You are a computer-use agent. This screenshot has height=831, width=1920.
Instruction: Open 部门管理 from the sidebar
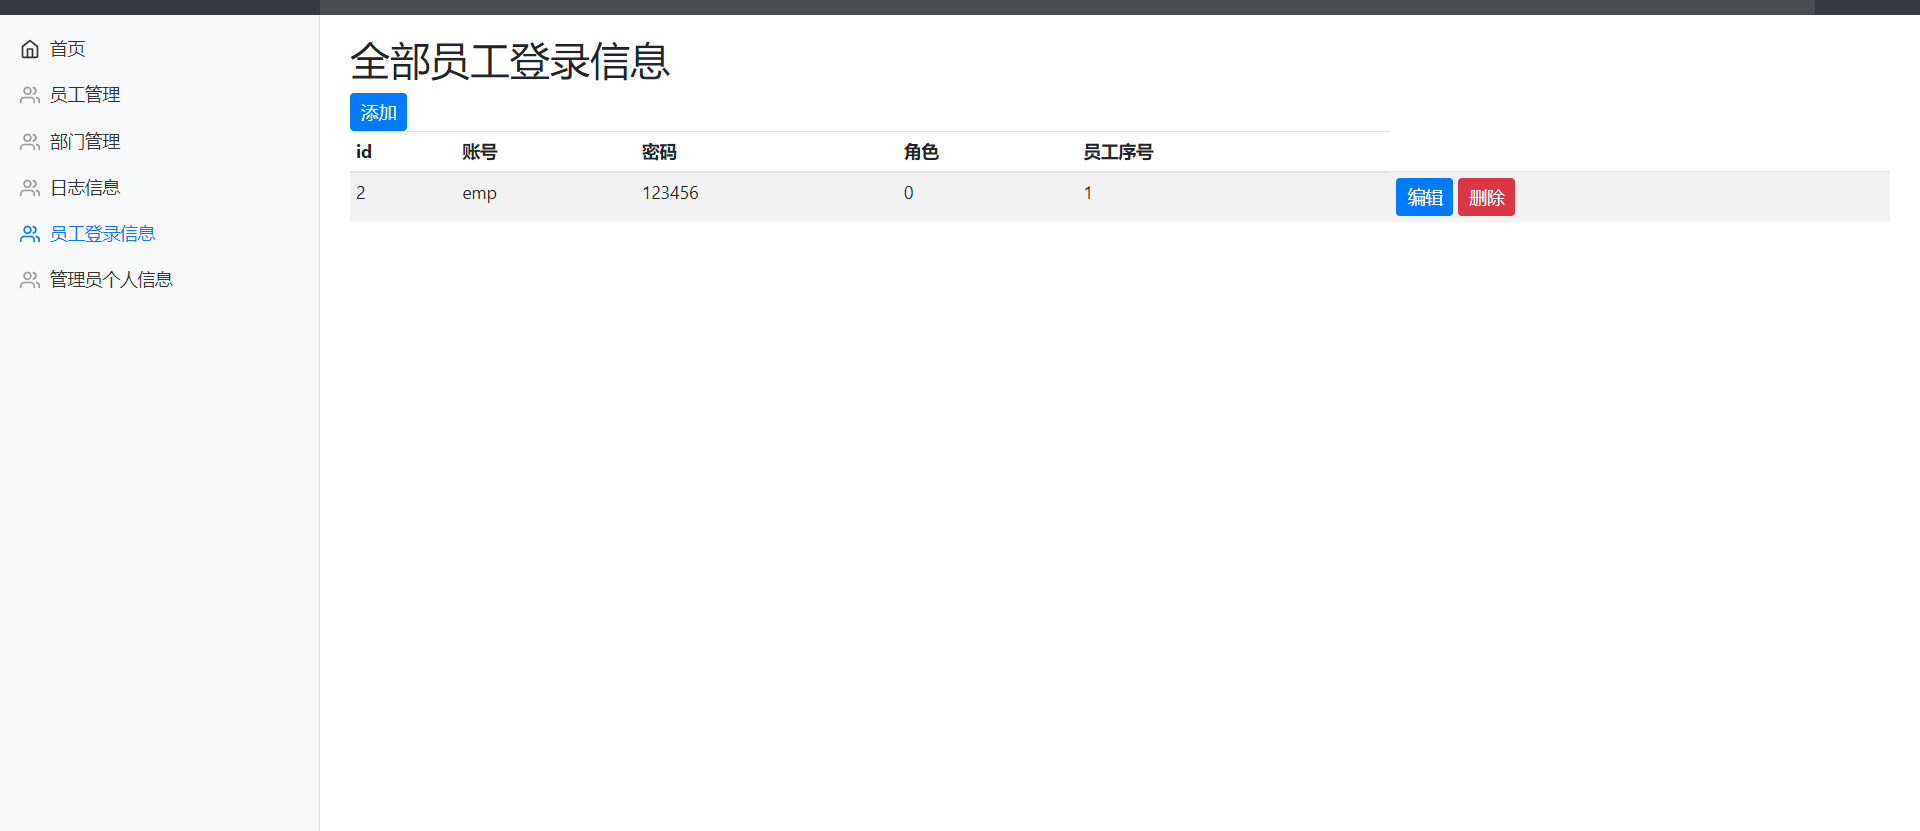pyautogui.click(x=85, y=142)
